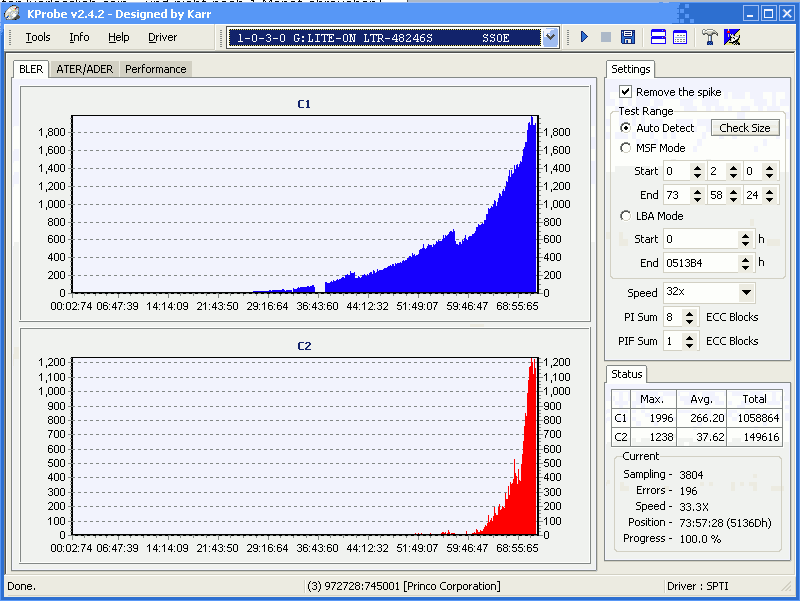Click the split-view layout icon

pyautogui.click(x=658, y=37)
